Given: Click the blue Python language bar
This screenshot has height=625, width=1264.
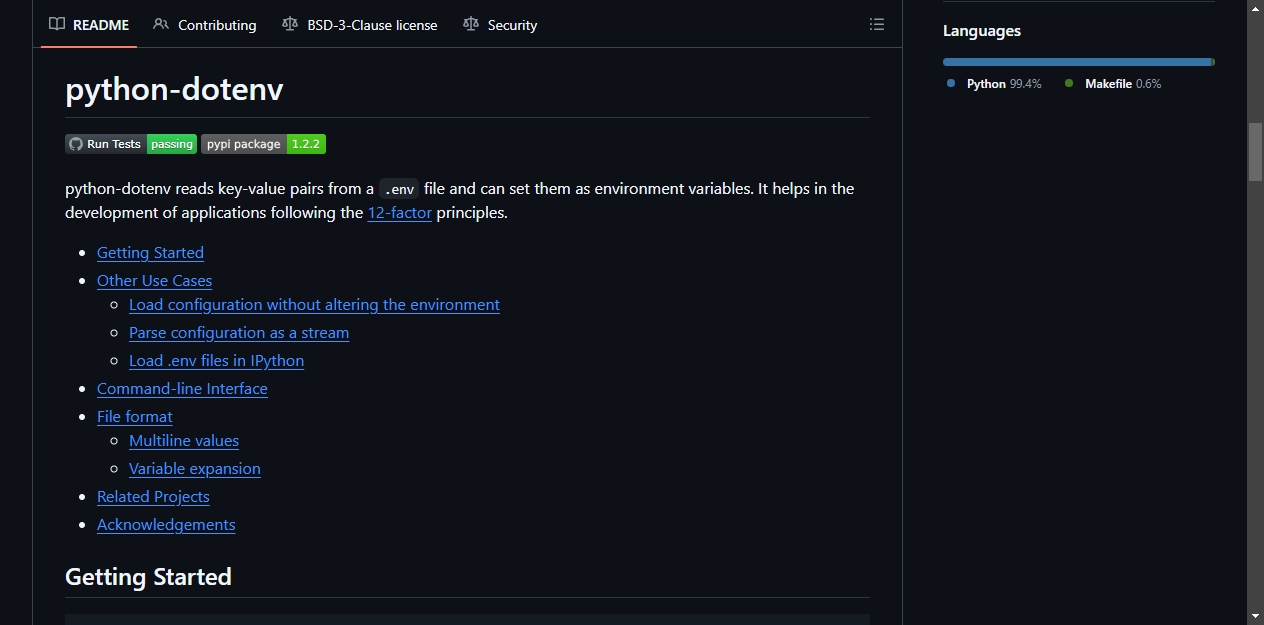Looking at the screenshot, I should (1077, 62).
